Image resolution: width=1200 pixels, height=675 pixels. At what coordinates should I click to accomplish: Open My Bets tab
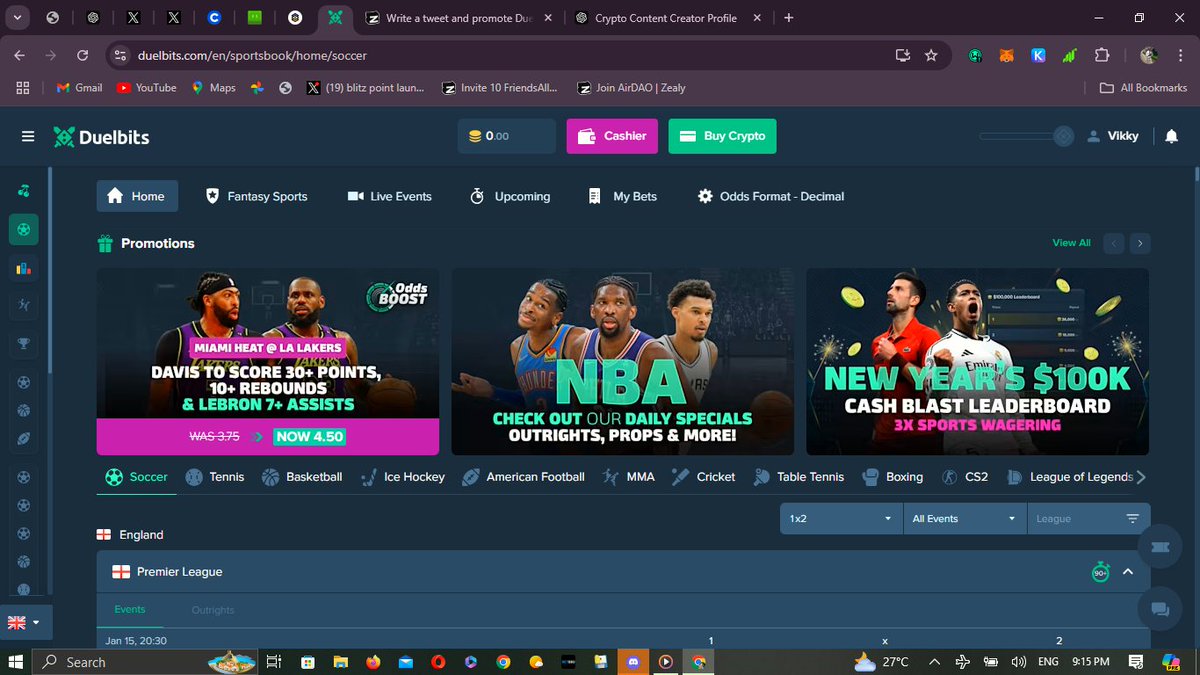622,196
